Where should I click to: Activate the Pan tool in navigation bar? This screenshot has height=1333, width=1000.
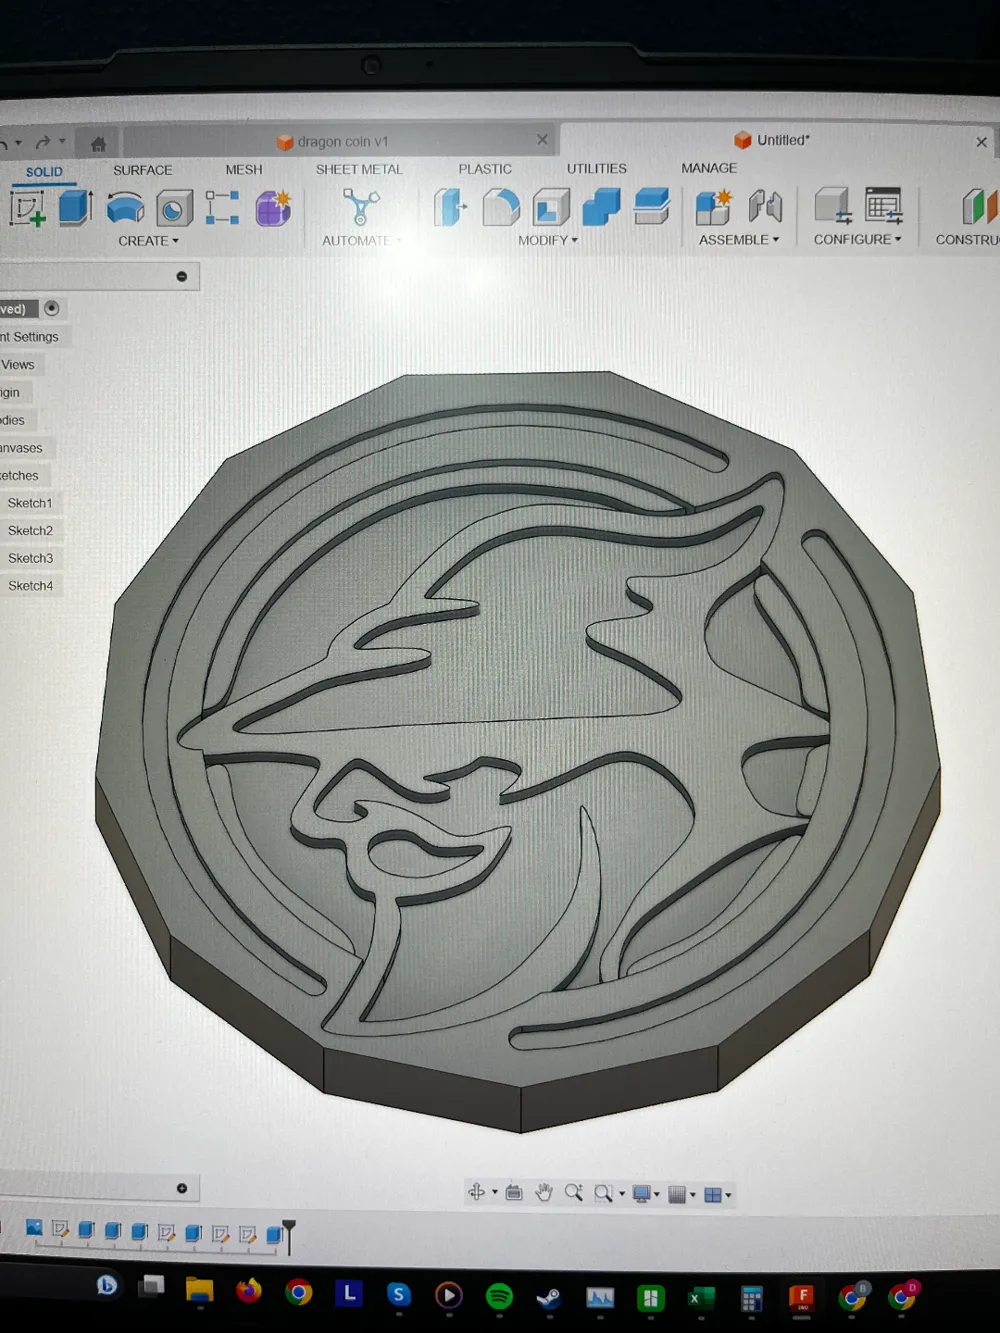(544, 1192)
